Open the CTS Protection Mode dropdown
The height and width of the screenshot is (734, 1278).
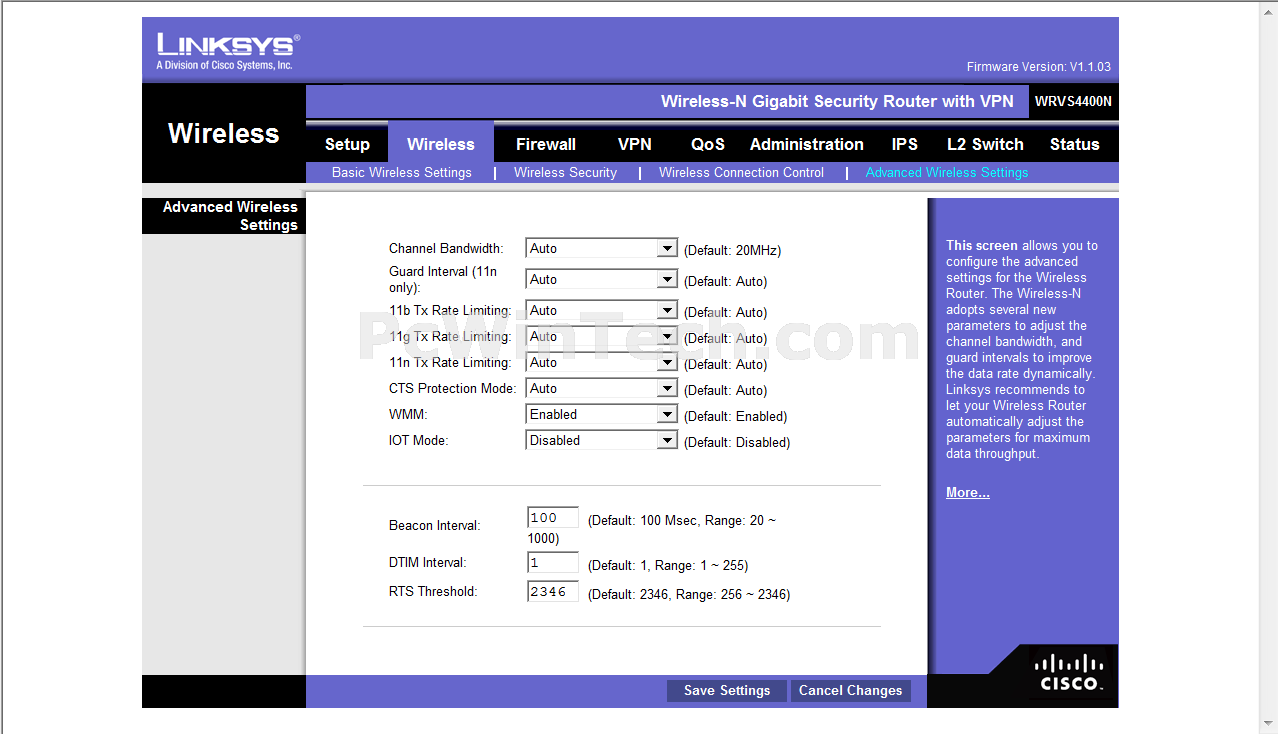click(x=602, y=389)
